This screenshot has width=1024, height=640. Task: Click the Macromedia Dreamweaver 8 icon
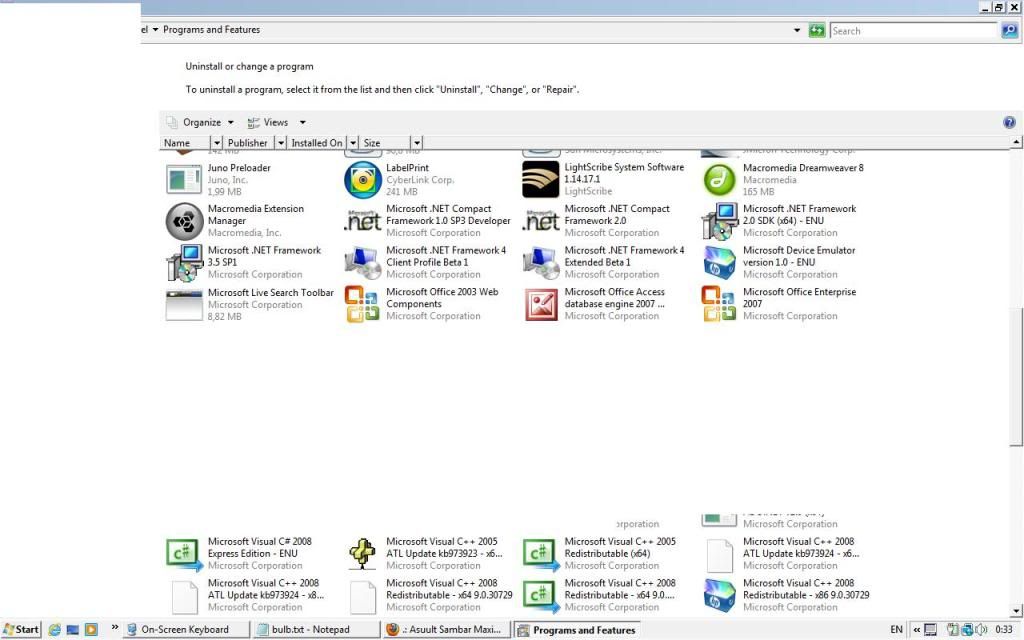point(720,180)
